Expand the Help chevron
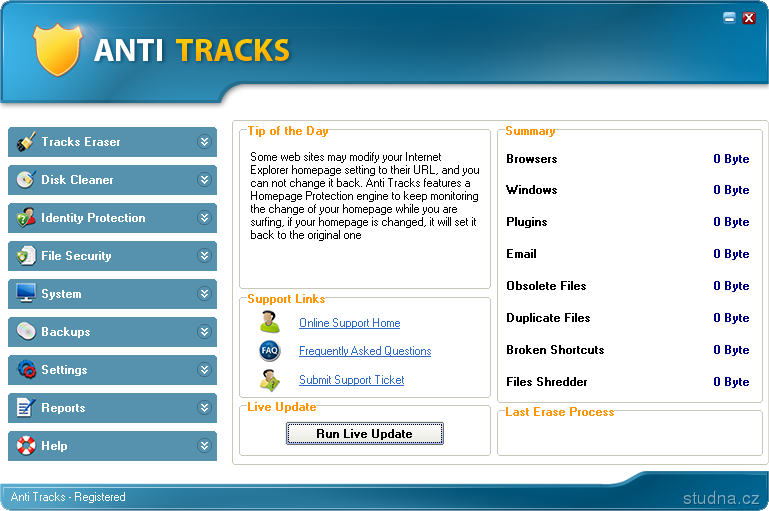Viewport: 769px width, 511px height. 204,445
